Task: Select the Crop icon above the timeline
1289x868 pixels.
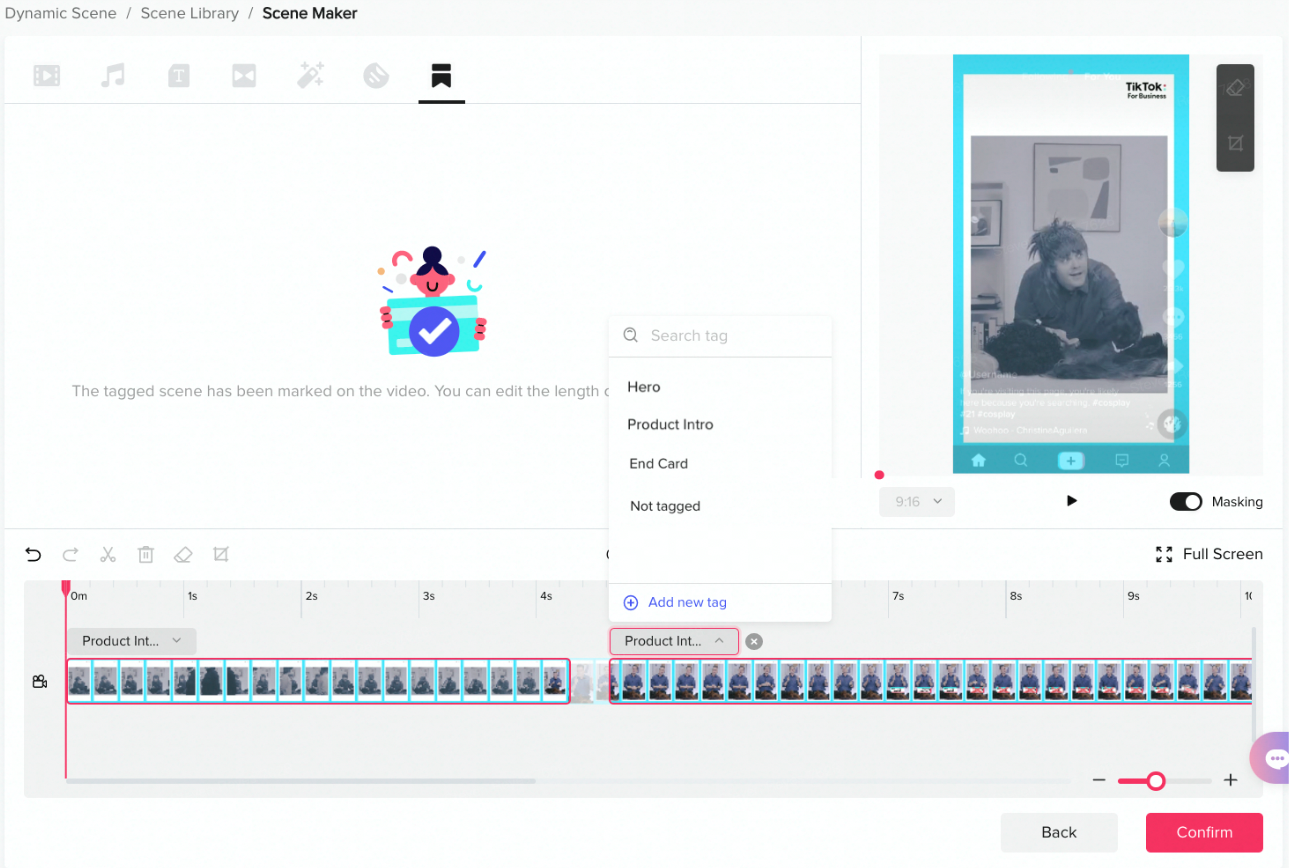Action: [x=221, y=554]
